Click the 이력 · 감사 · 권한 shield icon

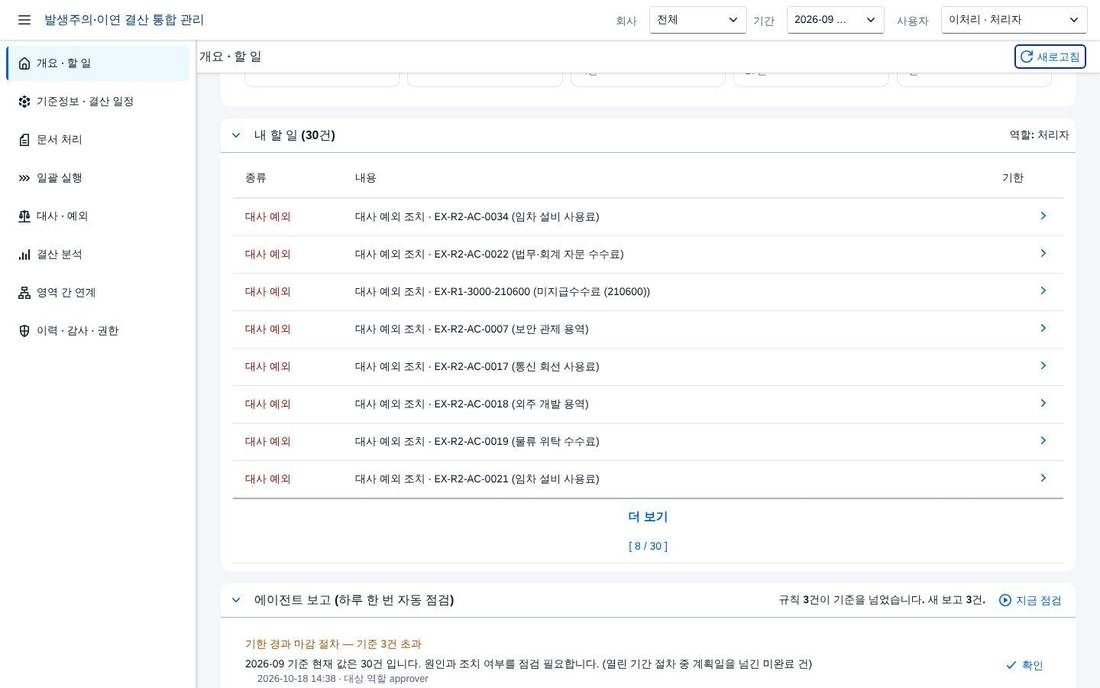25,331
